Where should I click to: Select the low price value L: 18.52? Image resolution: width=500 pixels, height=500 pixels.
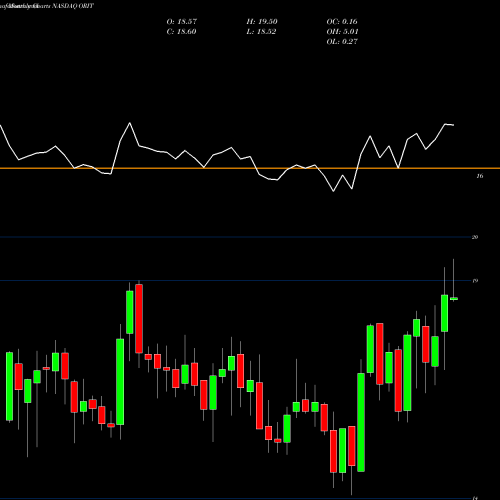pyautogui.click(x=261, y=32)
